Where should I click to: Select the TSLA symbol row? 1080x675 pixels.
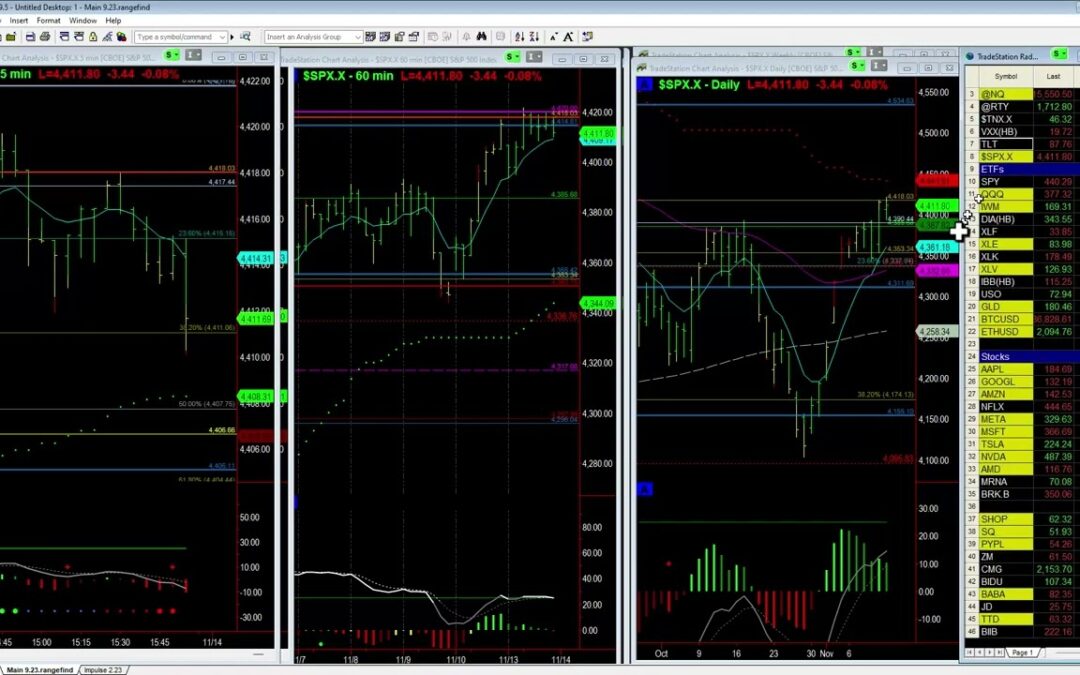point(1006,444)
